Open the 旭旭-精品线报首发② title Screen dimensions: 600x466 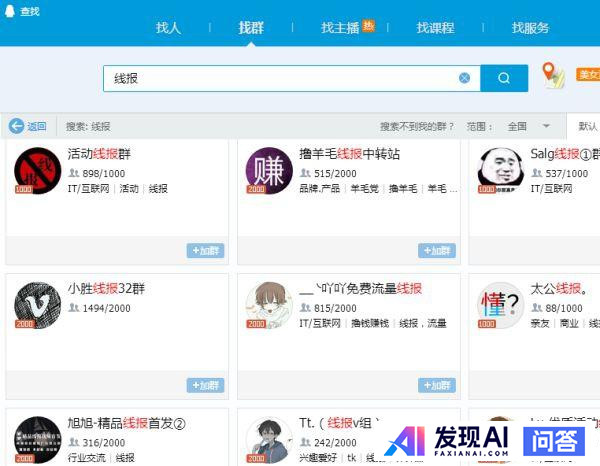point(127,423)
